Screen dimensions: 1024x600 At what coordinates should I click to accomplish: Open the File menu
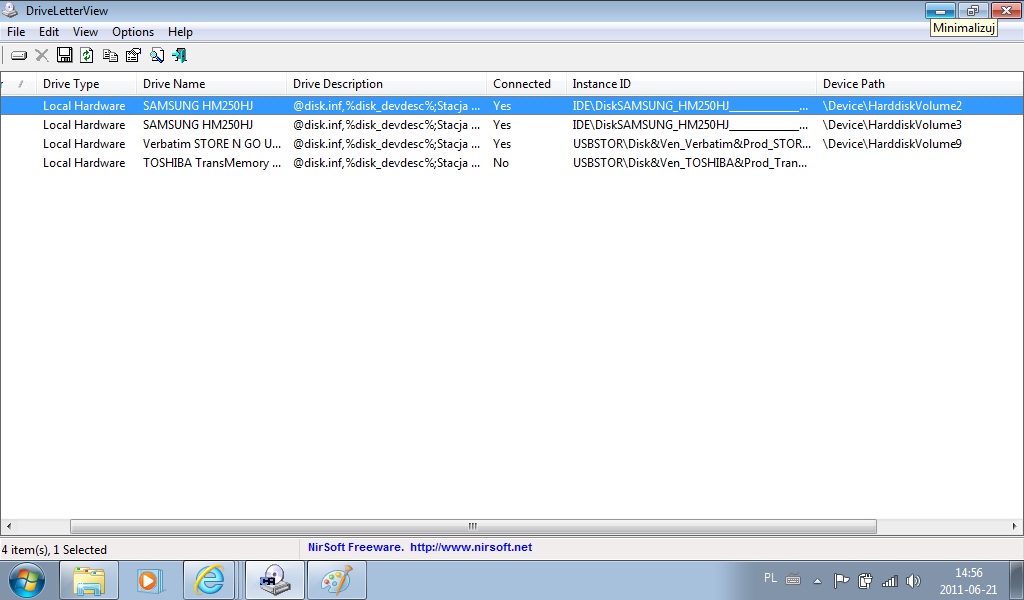tap(16, 32)
